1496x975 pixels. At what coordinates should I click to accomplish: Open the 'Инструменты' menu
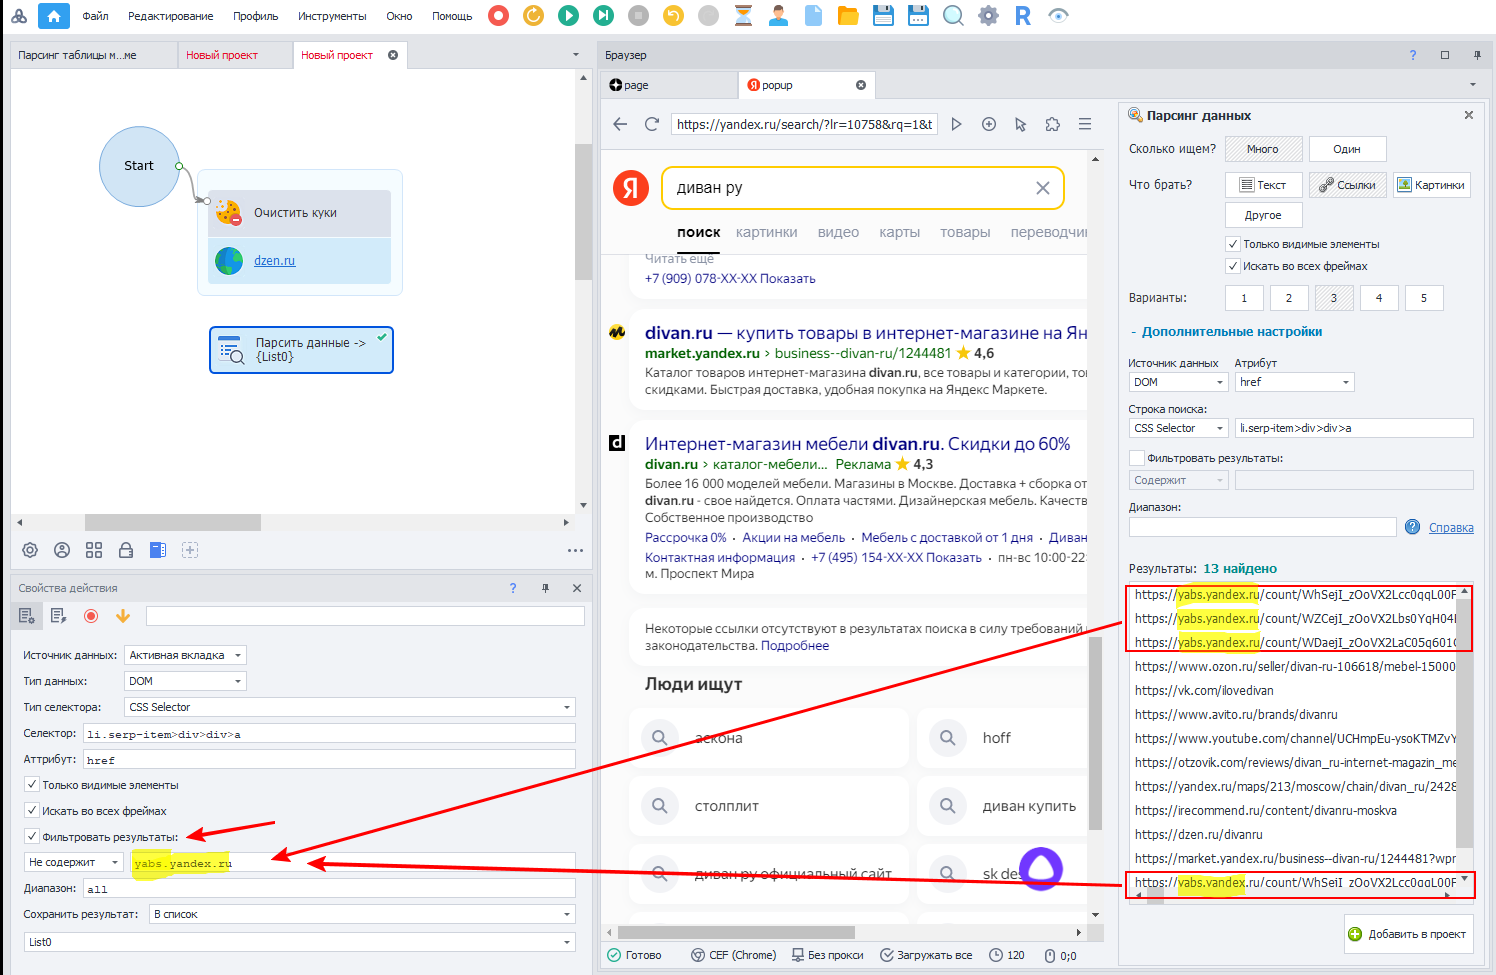[332, 16]
